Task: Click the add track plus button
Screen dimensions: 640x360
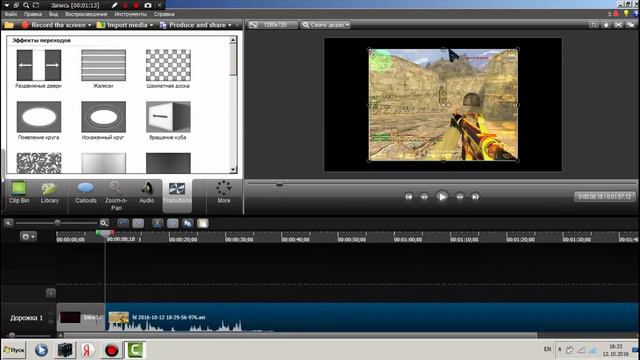Action: pyautogui.click(x=51, y=293)
